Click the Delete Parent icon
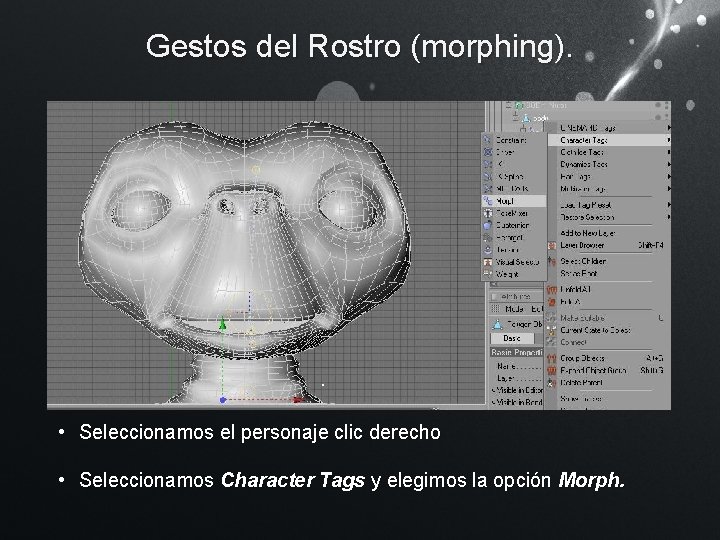This screenshot has height=540, width=720. (x=552, y=382)
